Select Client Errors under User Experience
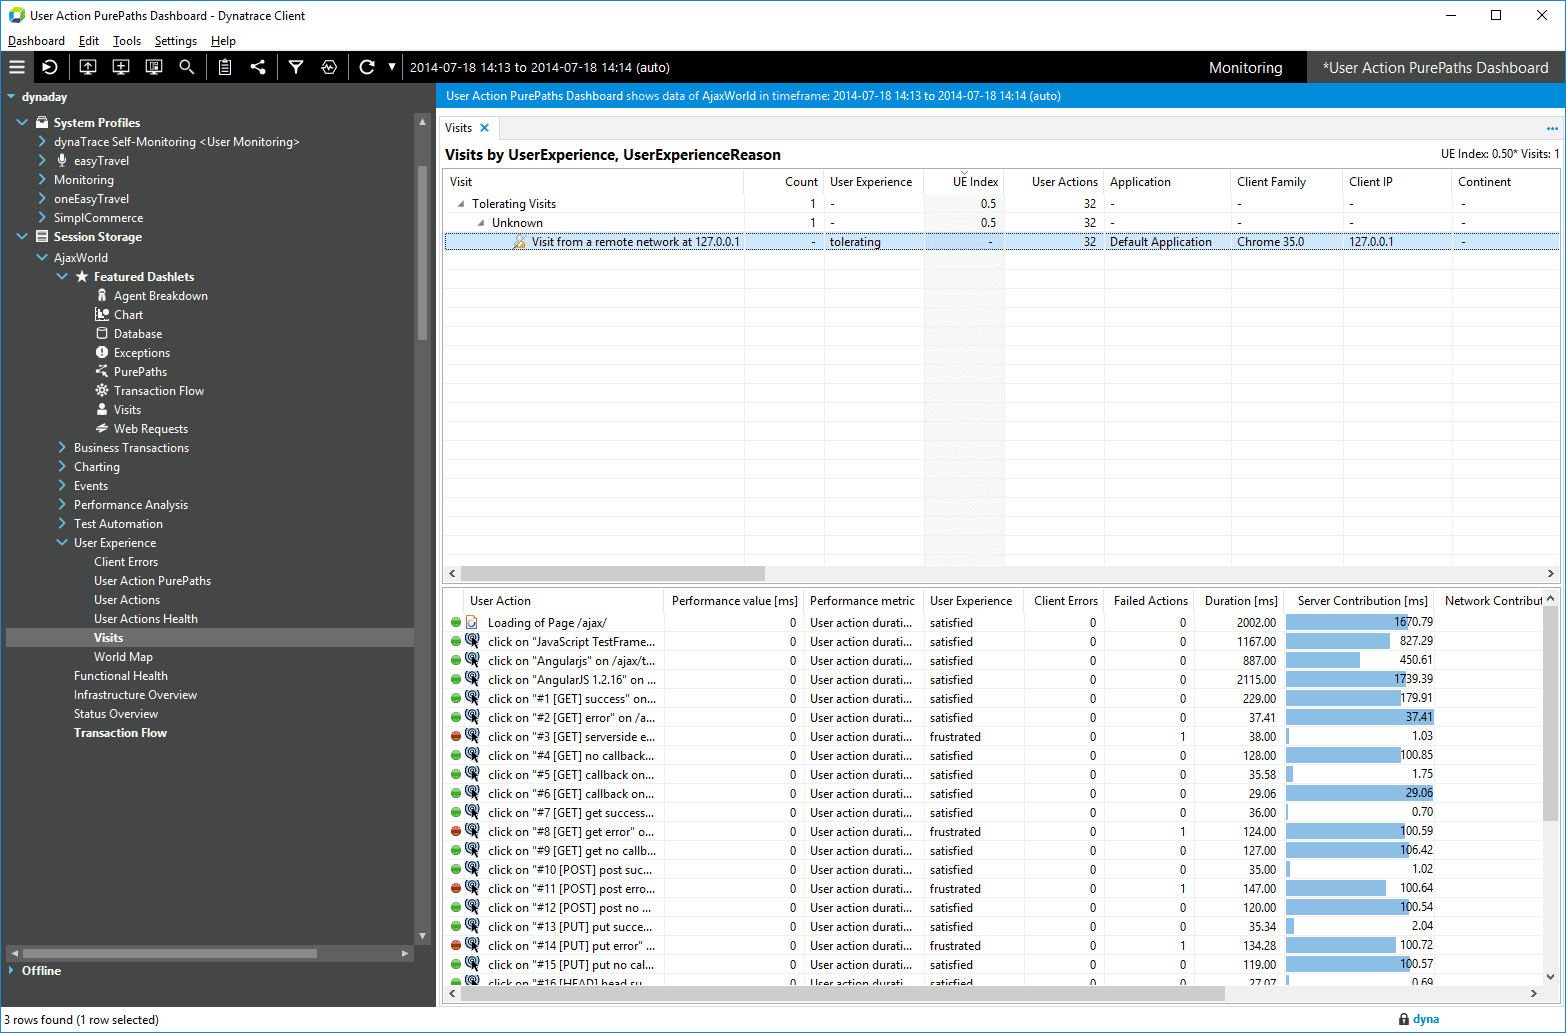Image resolution: width=1566 pixels, height=1033 pixels. 126,562
